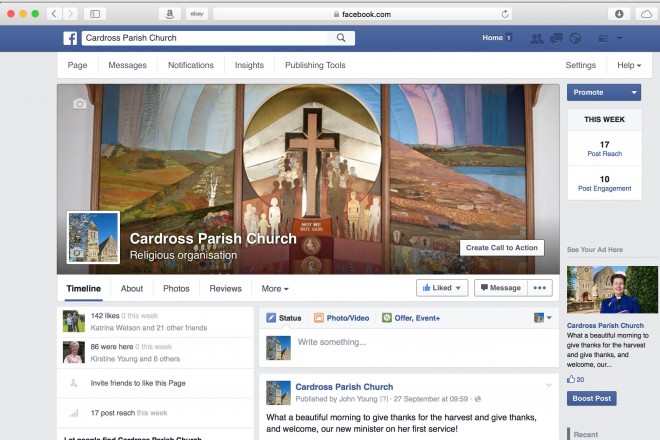Select the About tab

click(132, 288)
